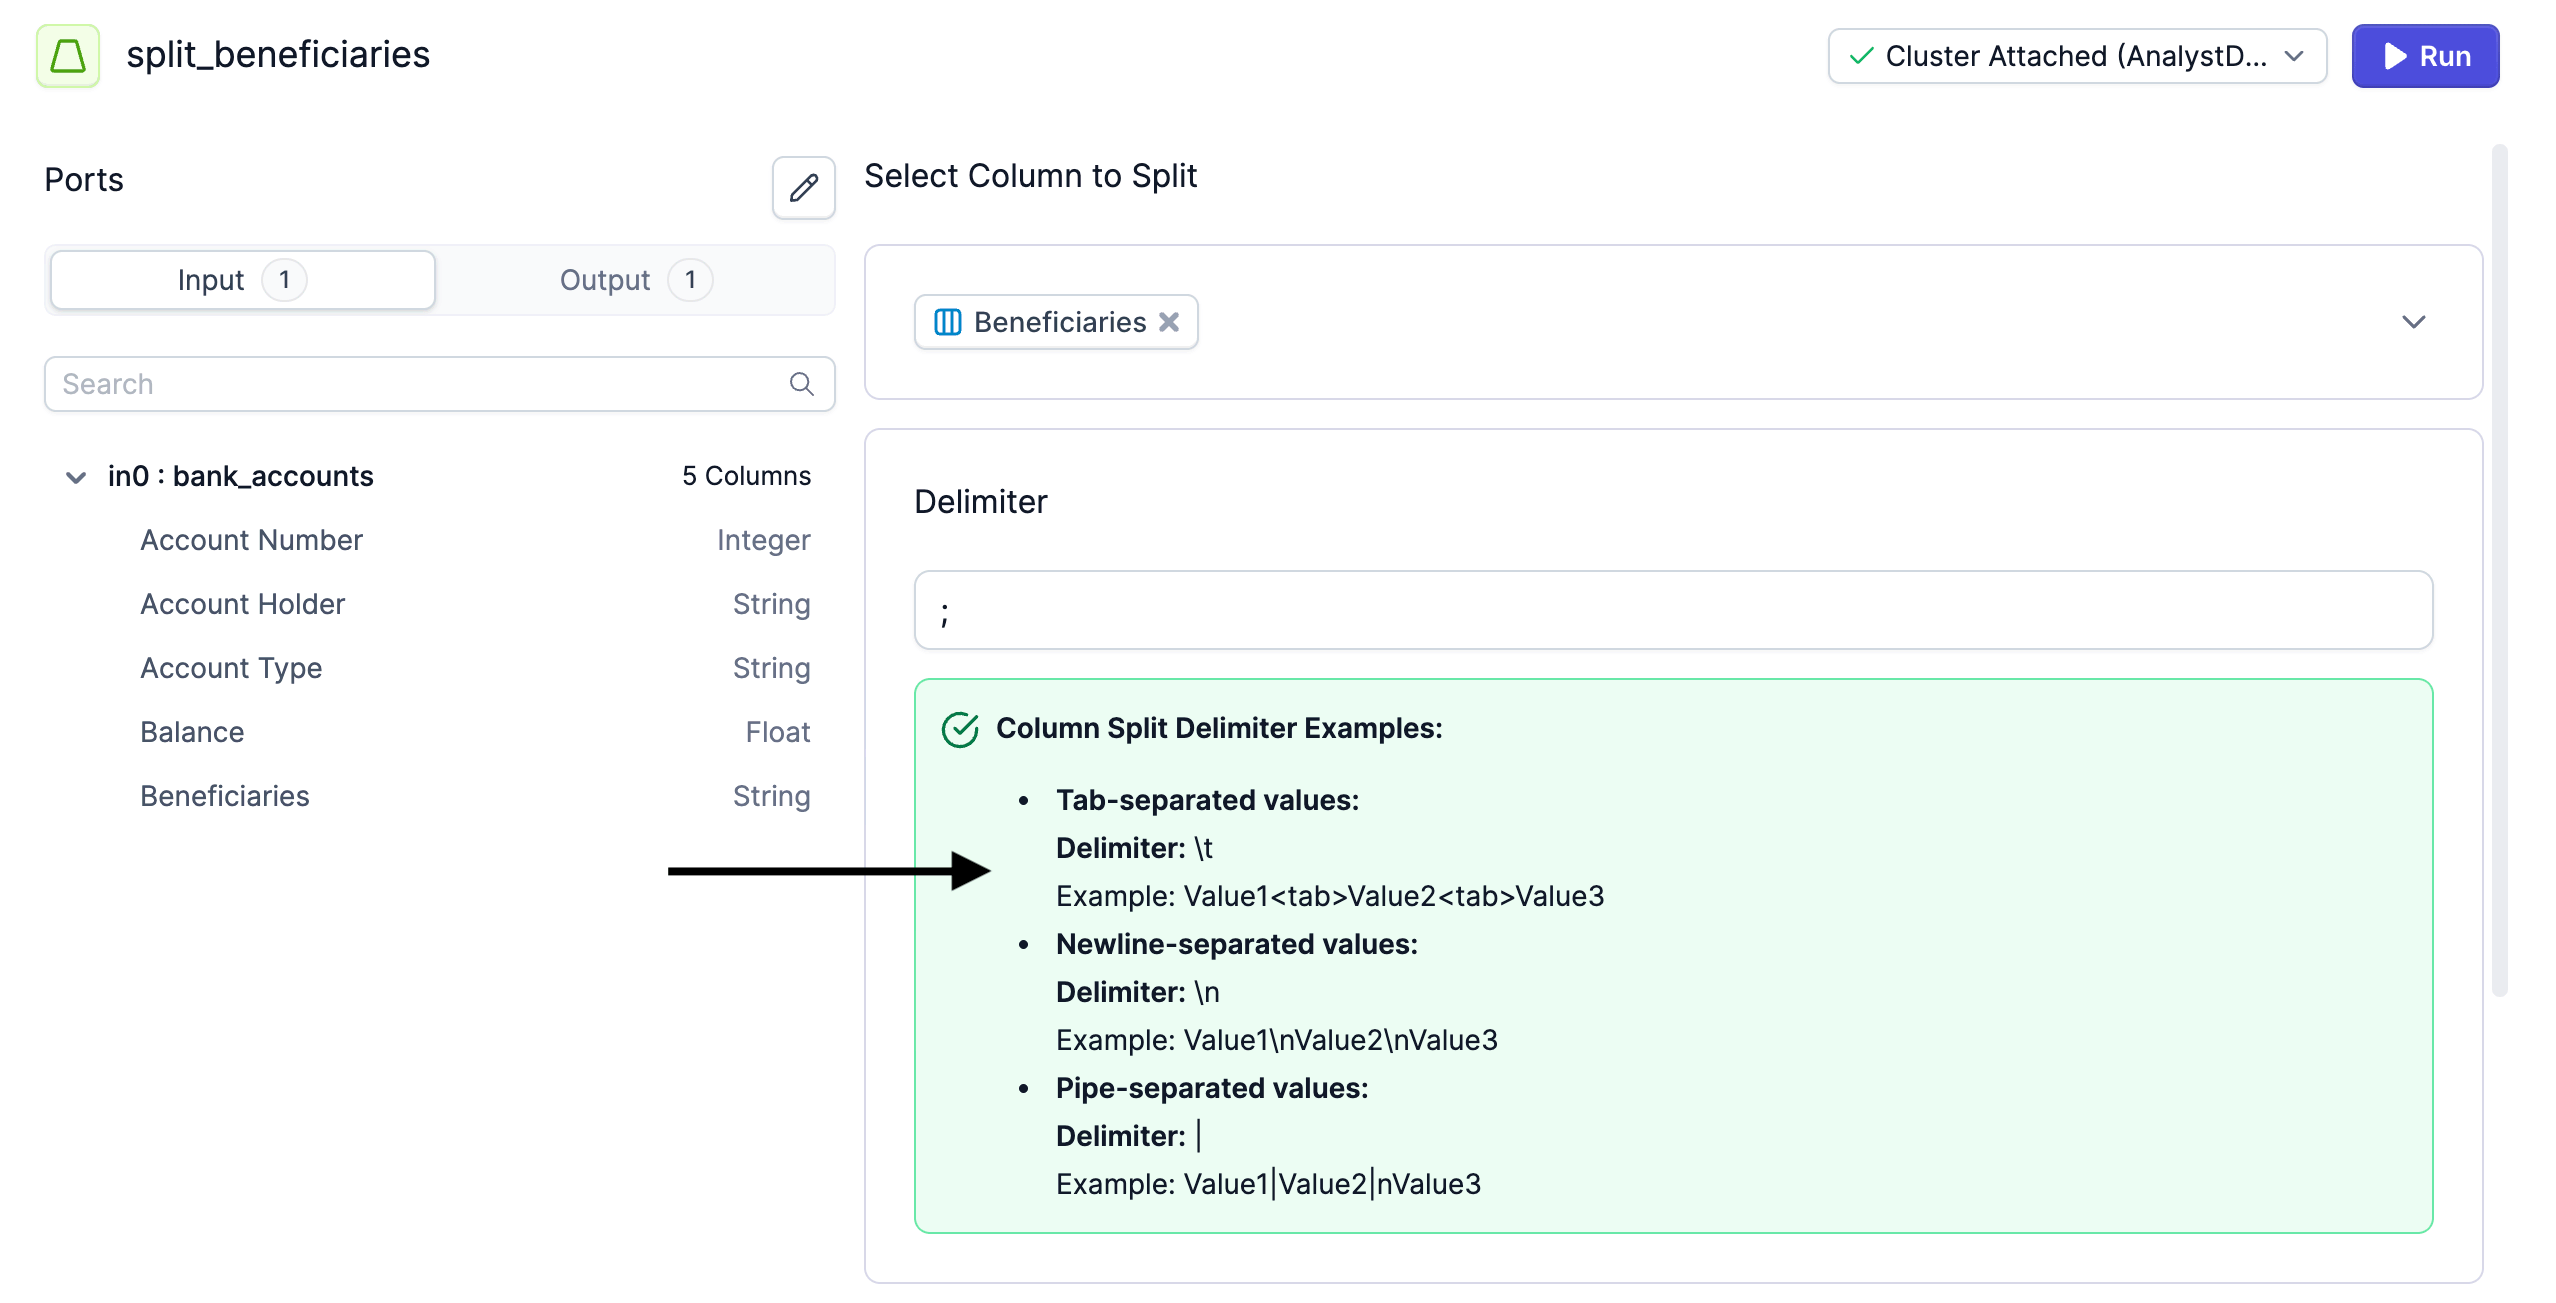Click the column icon in Beneficiaries chip
The image size is (2556, 1303).
(947, 322)
